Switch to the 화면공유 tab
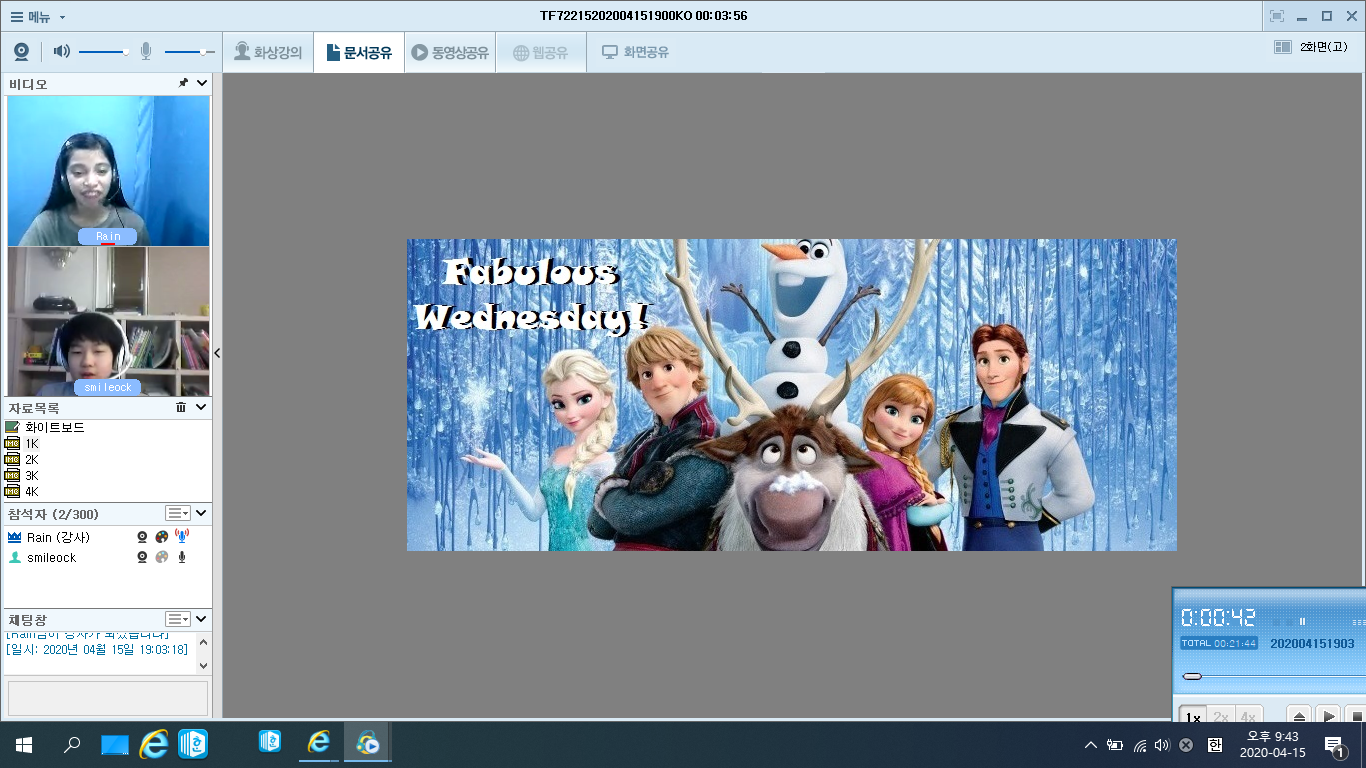1366x768 pixels. pos(635,52)
